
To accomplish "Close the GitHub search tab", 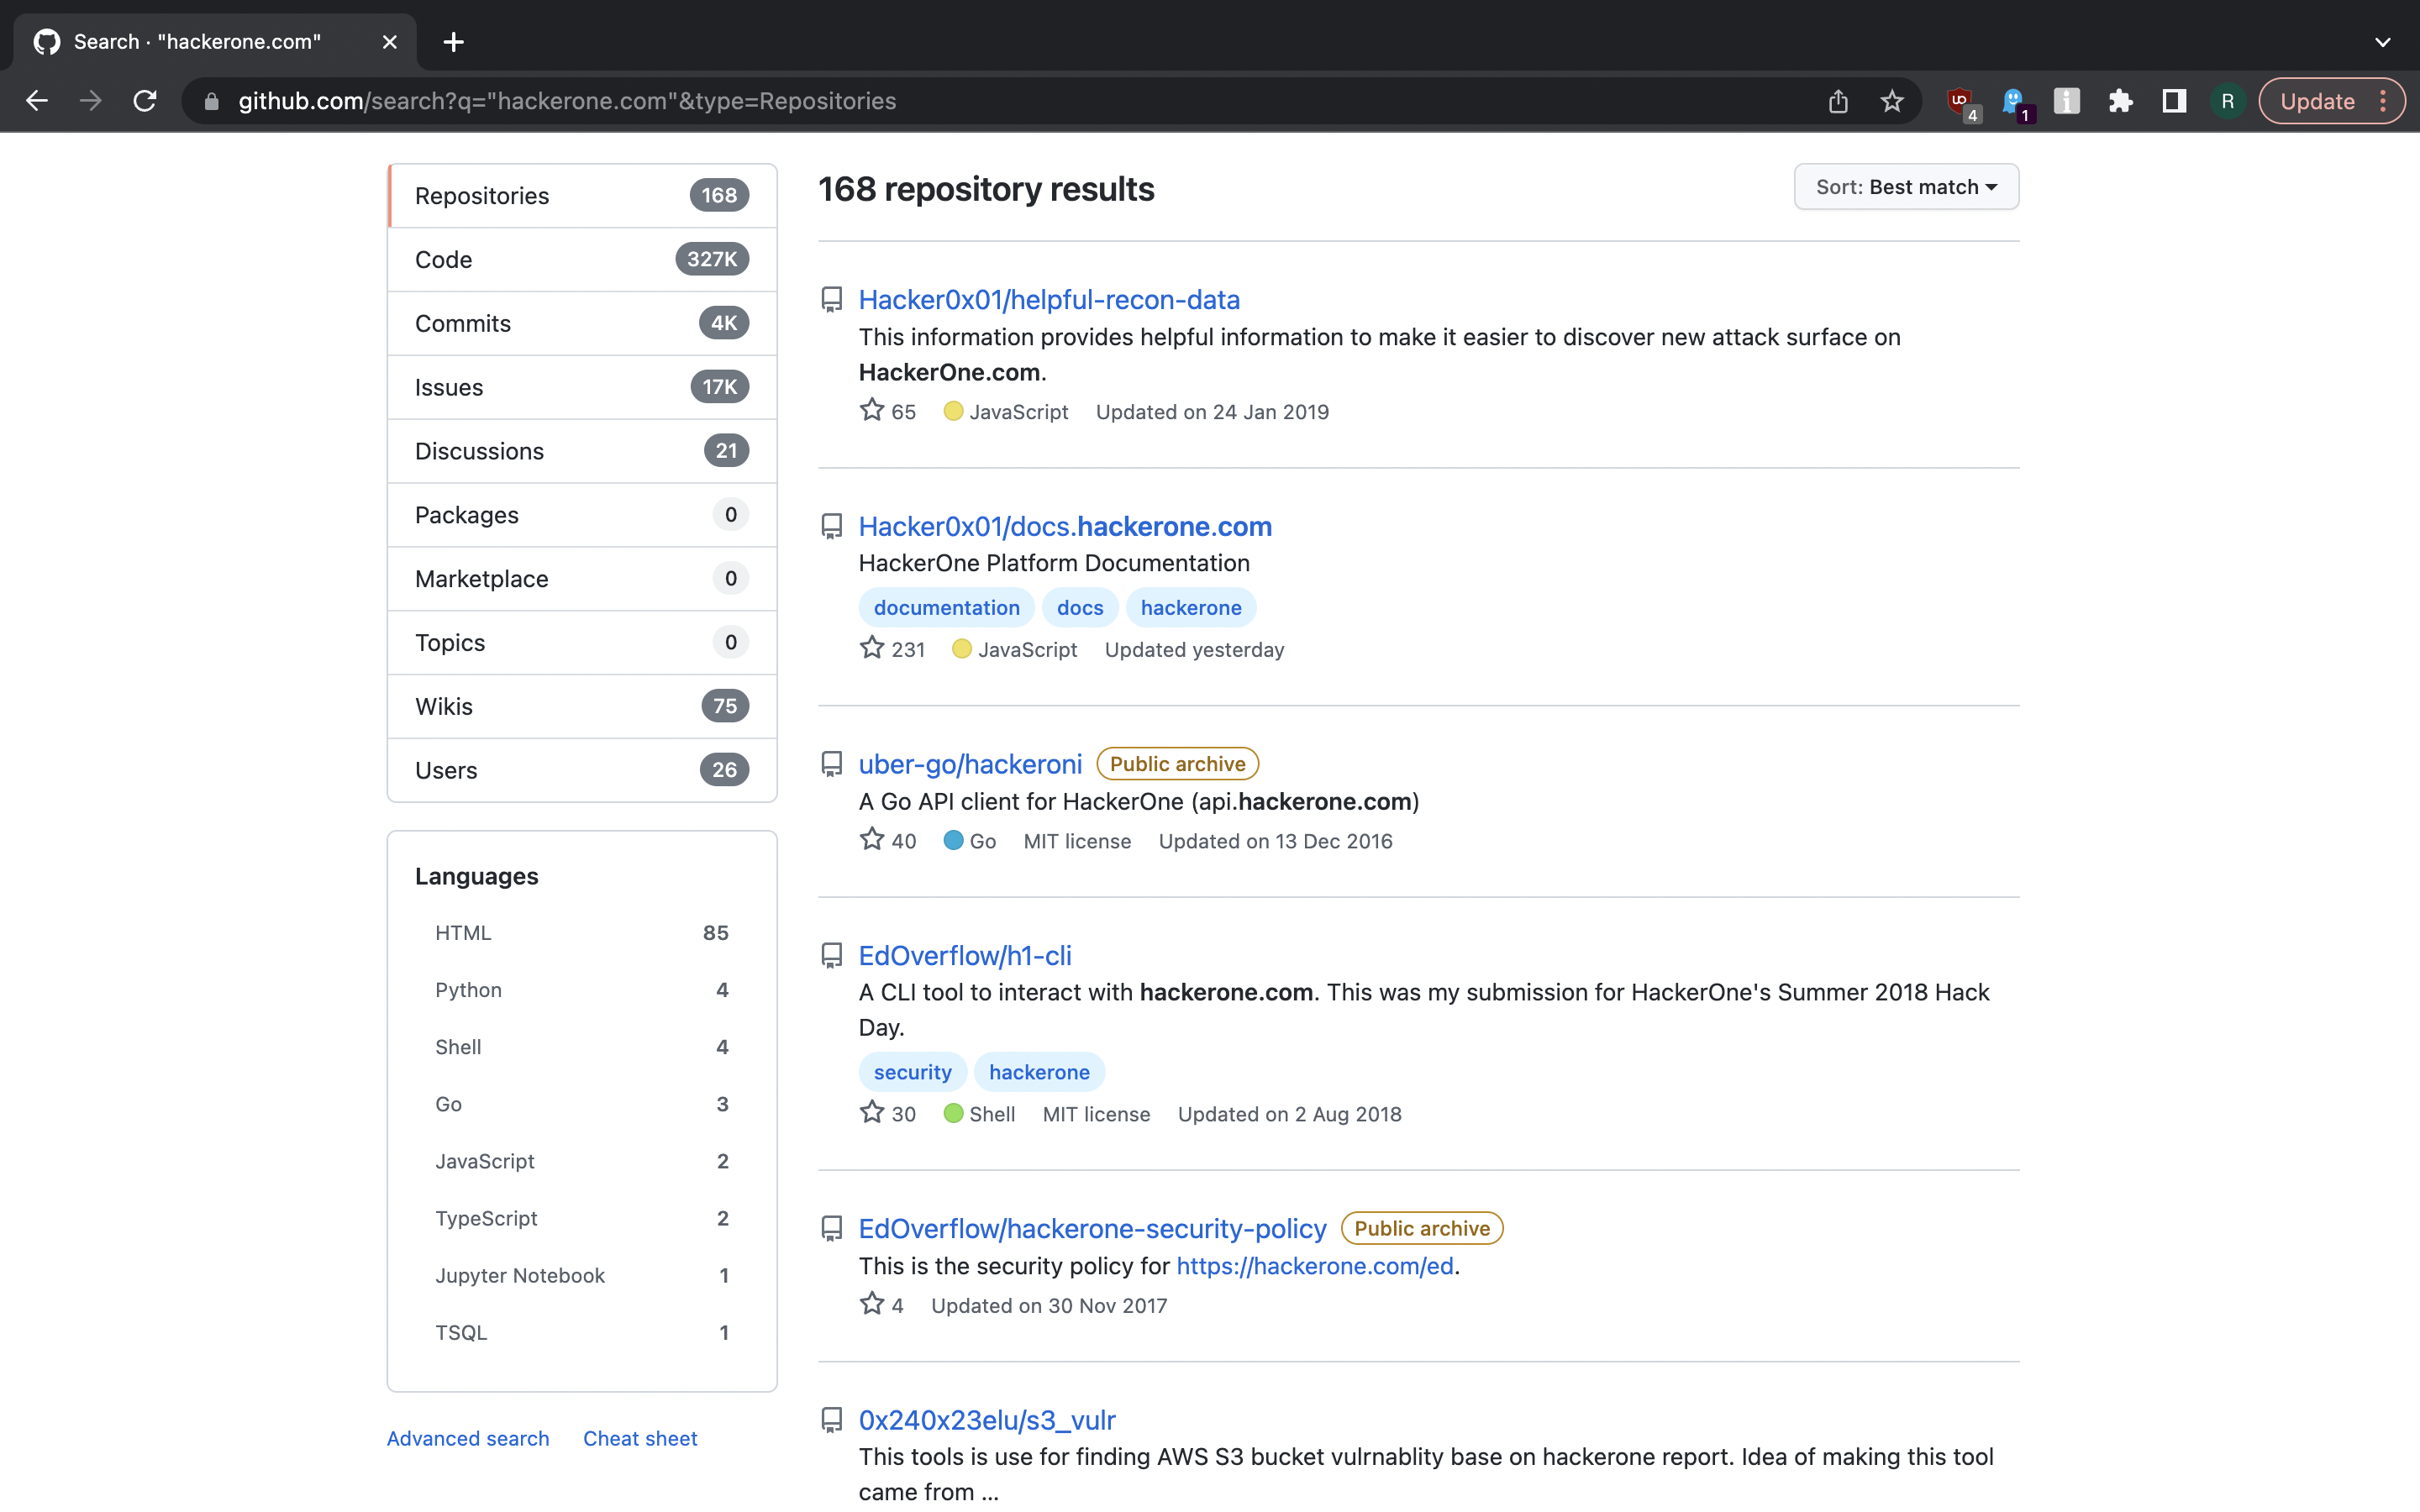I will pyautogui.click(x=390, y=42).
